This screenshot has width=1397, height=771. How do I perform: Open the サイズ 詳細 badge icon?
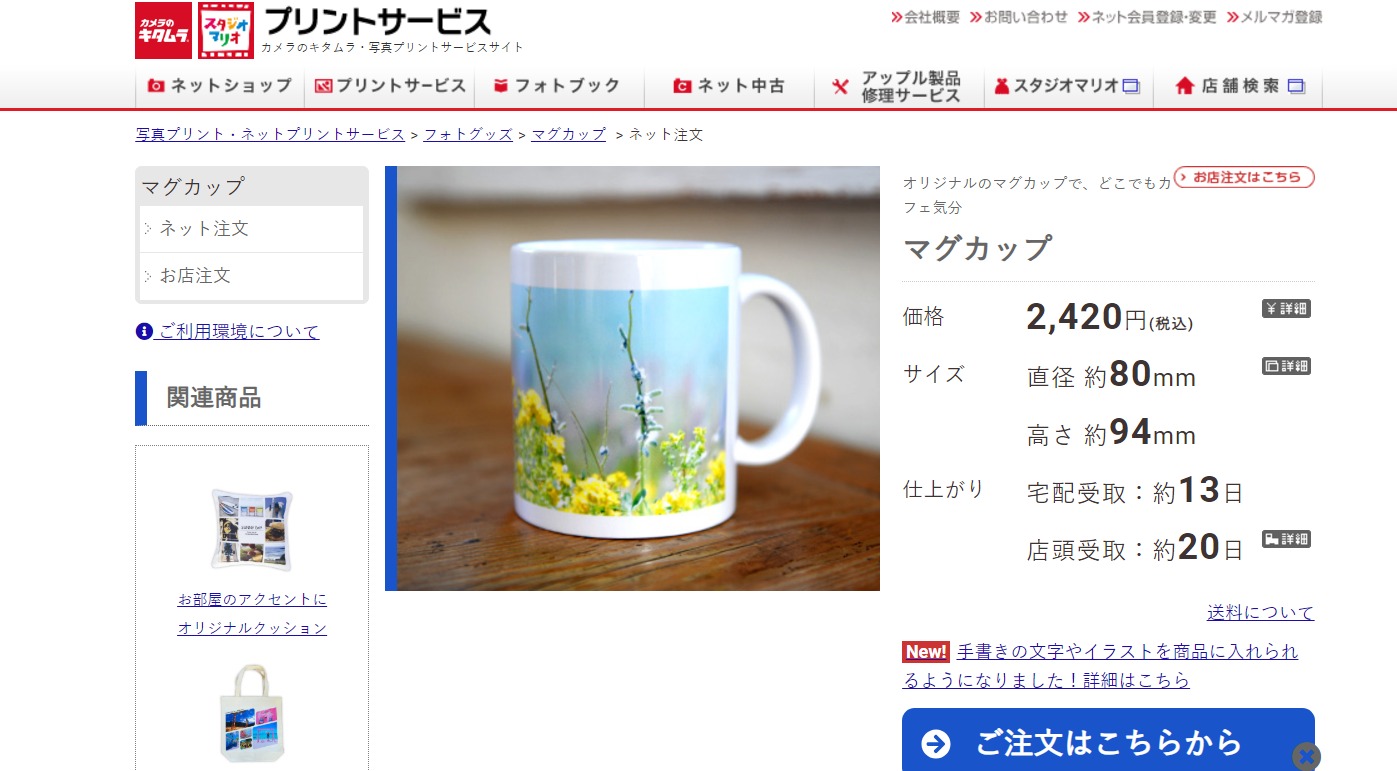[x=1286, y=366]
